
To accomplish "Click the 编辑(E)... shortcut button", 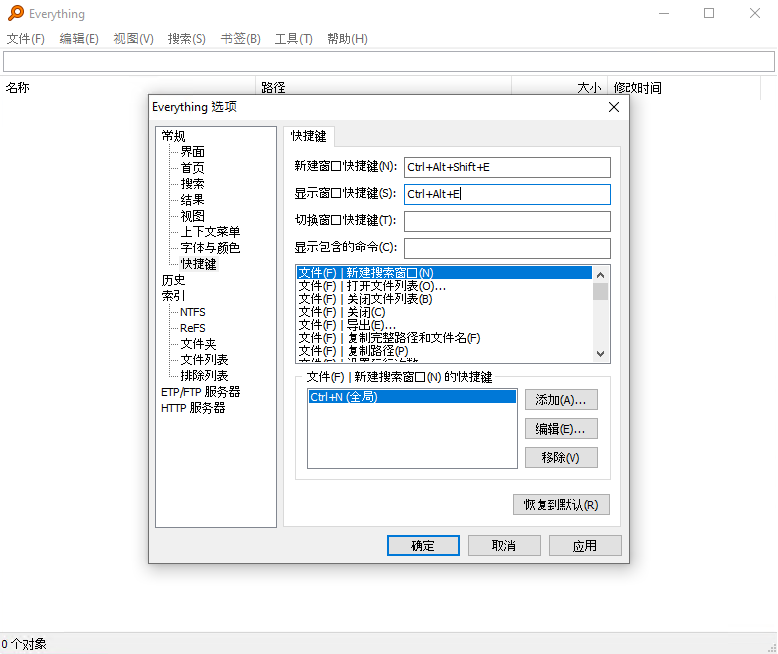I will 561,429.
